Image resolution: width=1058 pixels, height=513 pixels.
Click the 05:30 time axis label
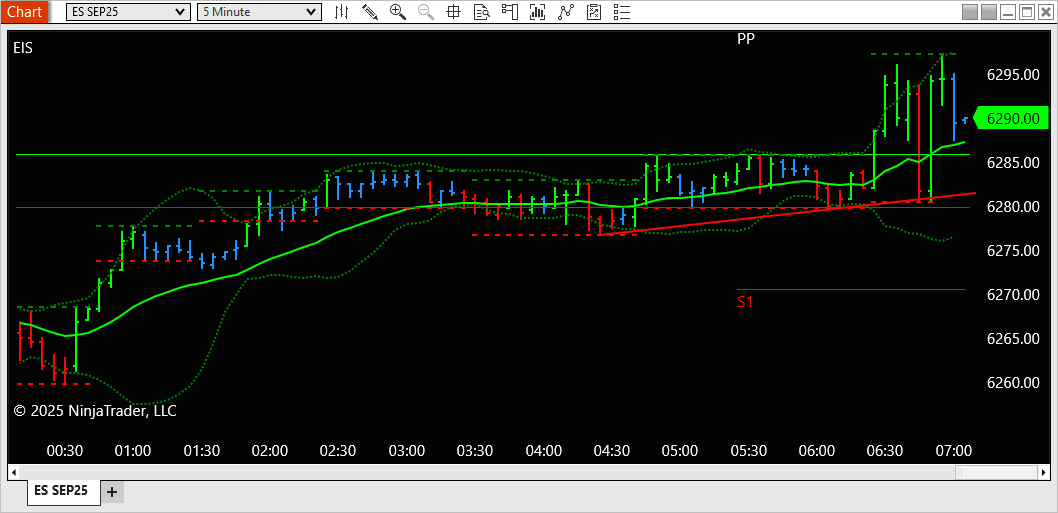748,450
